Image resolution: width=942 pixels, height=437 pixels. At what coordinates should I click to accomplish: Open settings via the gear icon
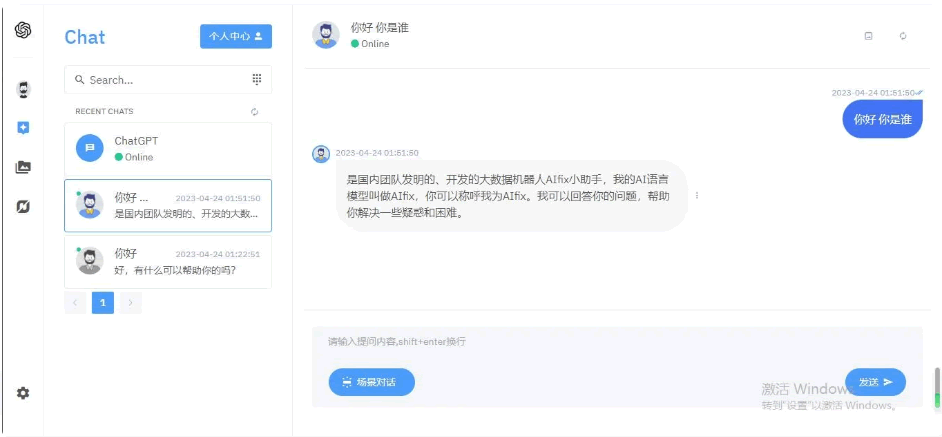click(x=23, y=393)
